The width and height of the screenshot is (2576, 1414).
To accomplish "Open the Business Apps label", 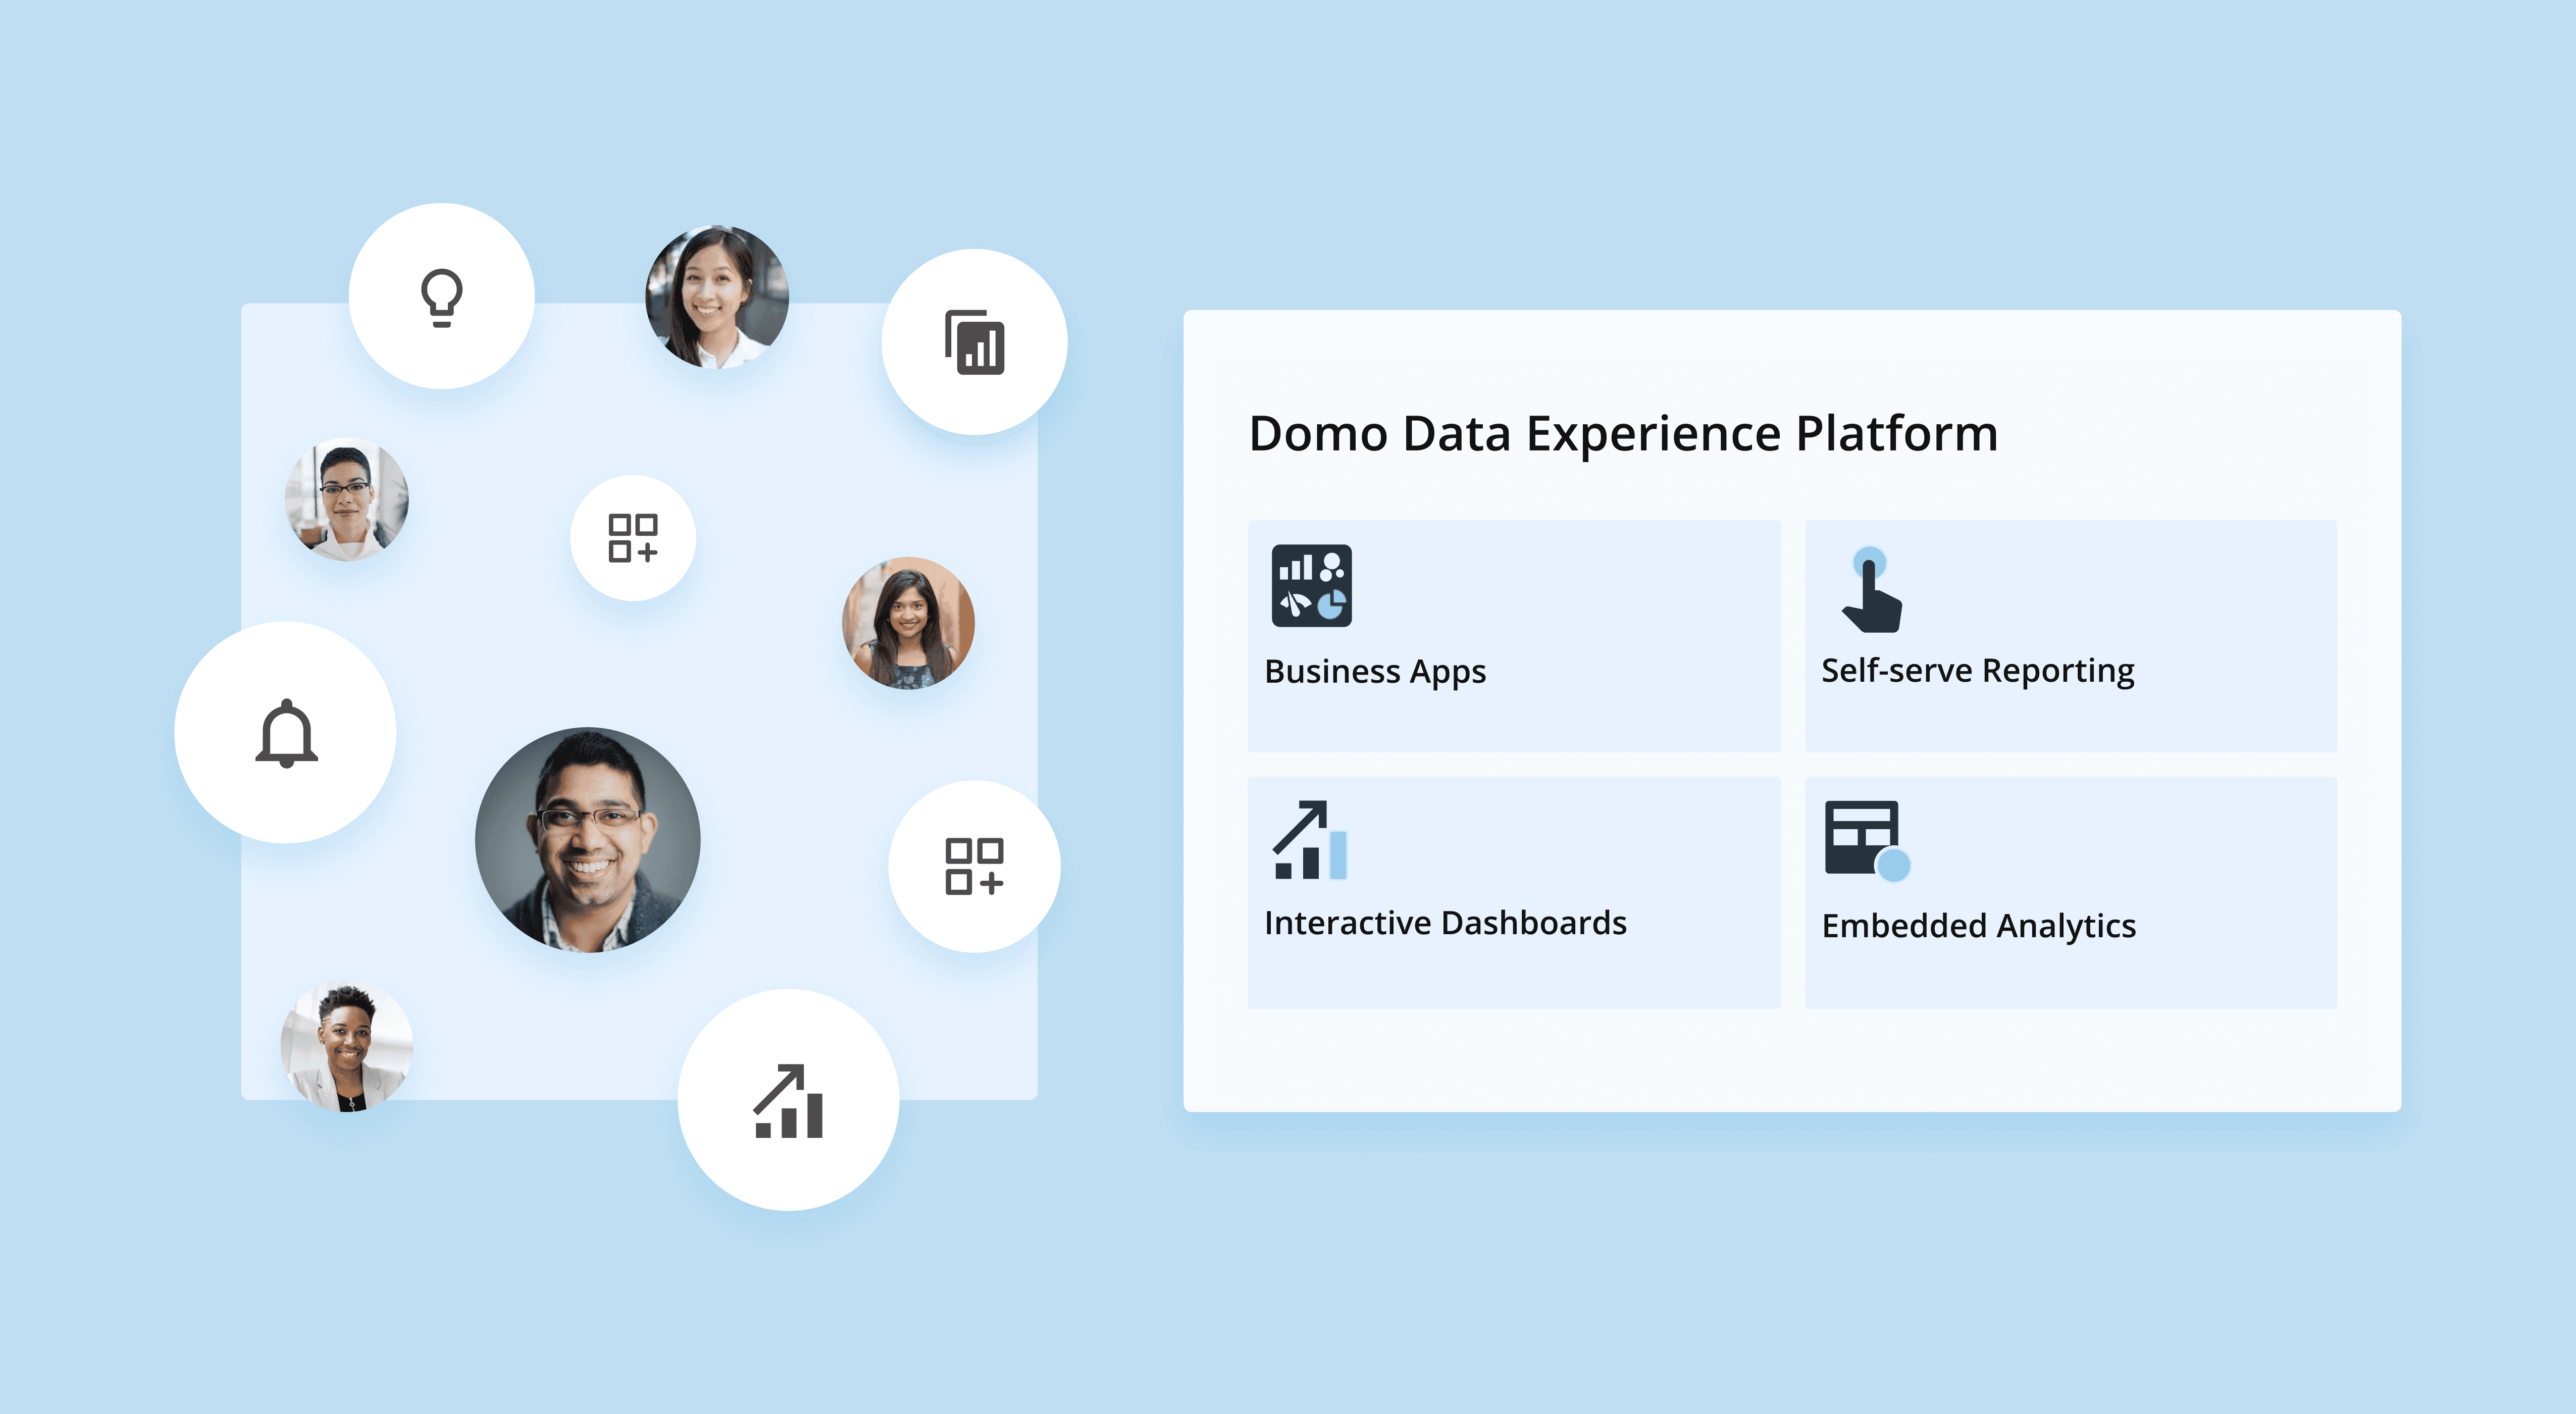I will pos(1375,671).
